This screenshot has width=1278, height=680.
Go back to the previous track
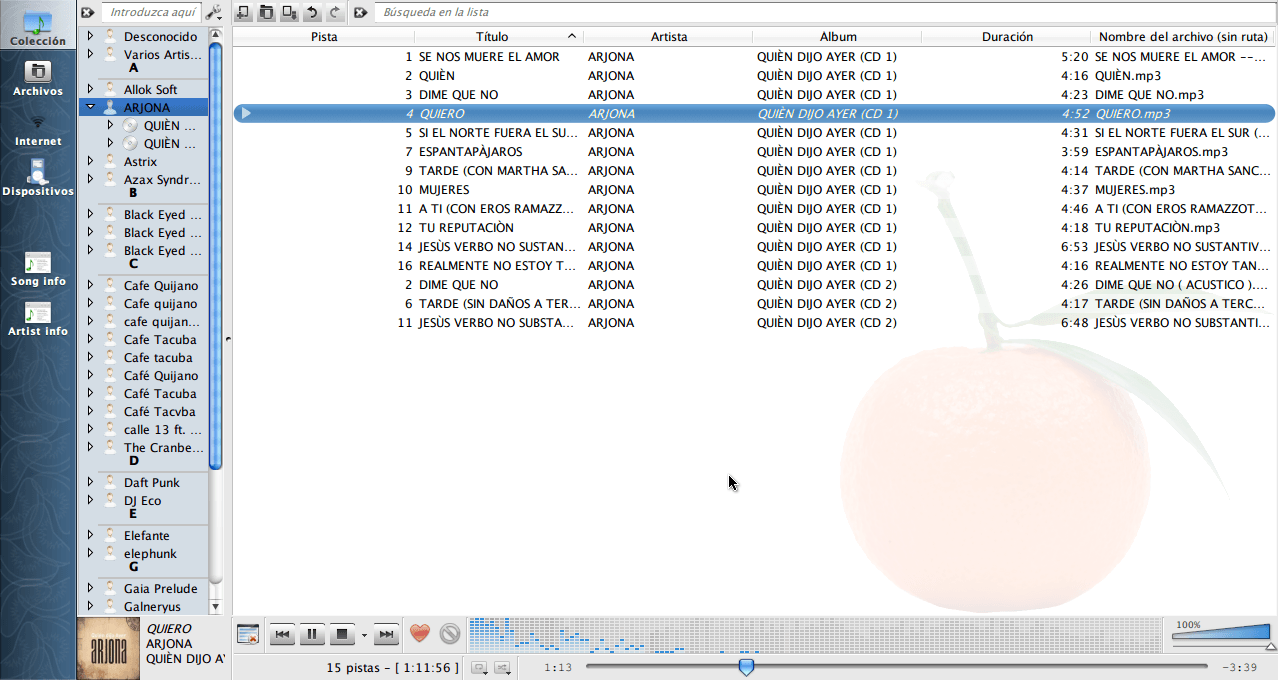282,634
